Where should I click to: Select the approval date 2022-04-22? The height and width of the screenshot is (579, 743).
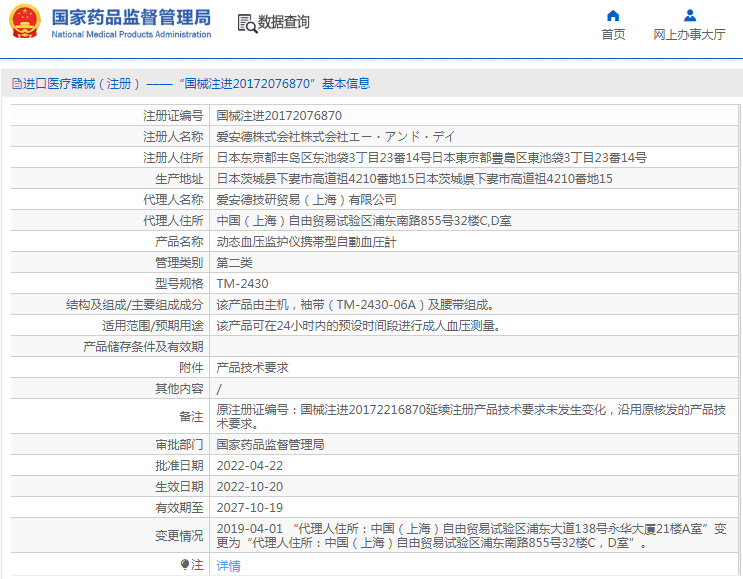[249, 465]
